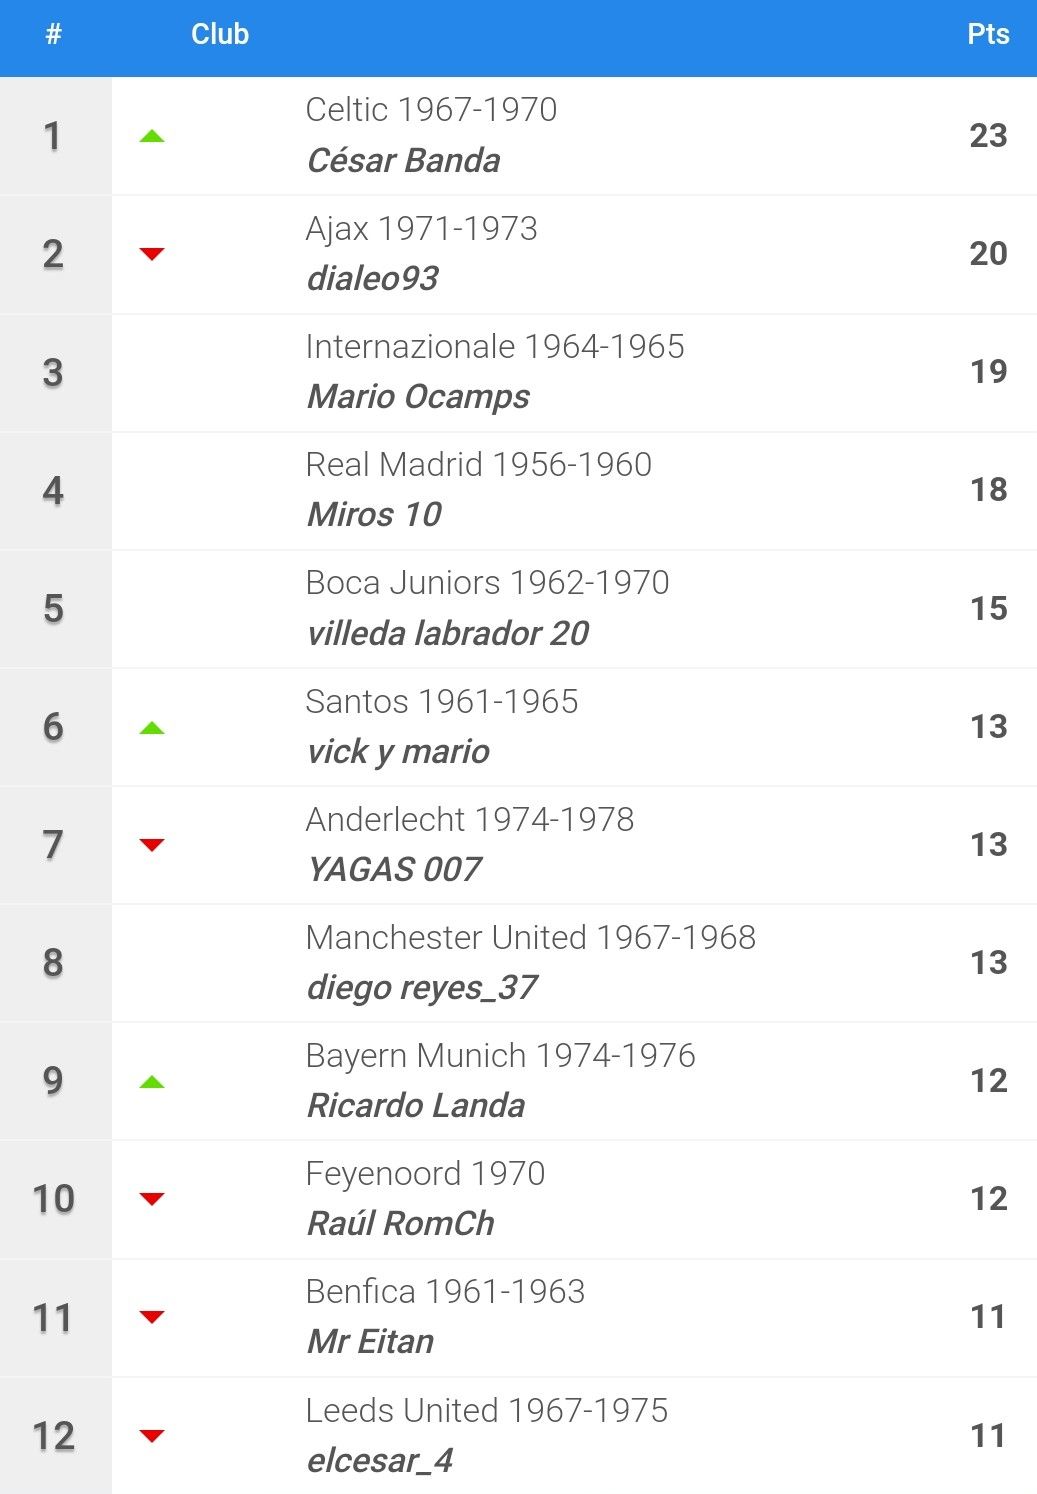Click the red down arrow beside Leeds United 1967-1975
The image size is (1037, 1494).
click(x=152, y=1436)
